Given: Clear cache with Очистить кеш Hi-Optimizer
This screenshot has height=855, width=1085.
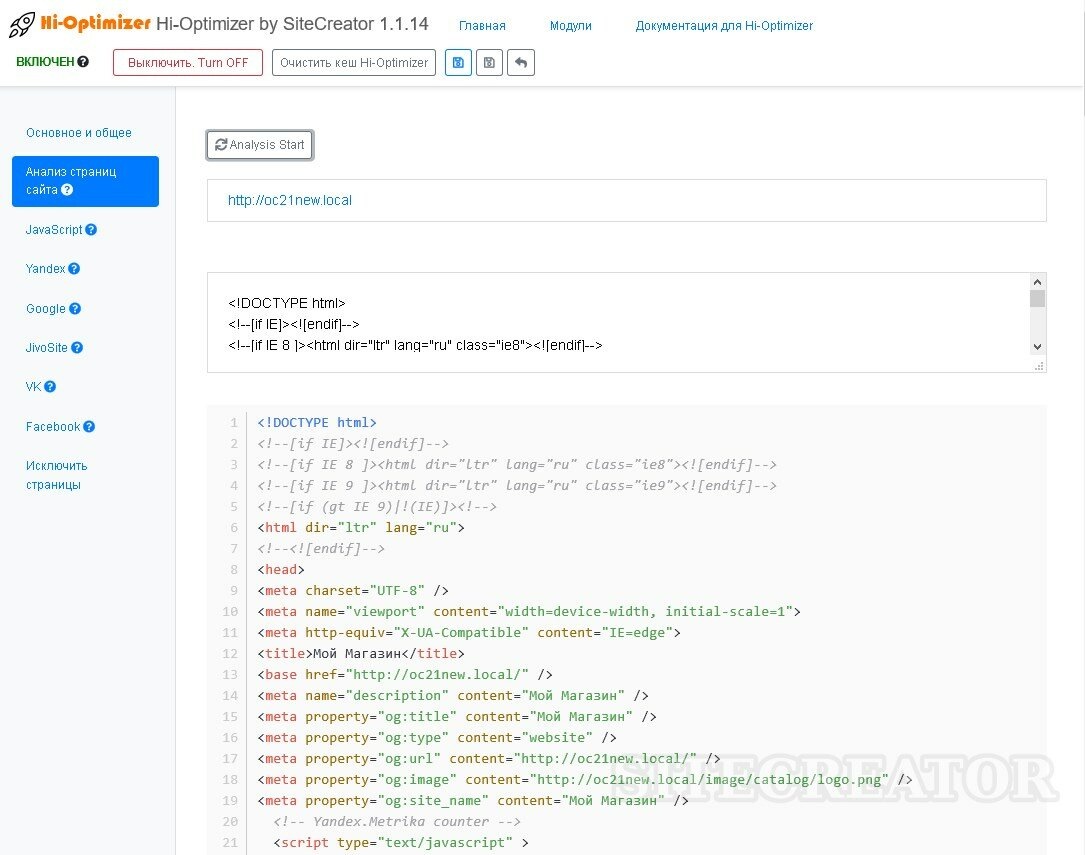Looking at the screenshot, I should point(354,62).
